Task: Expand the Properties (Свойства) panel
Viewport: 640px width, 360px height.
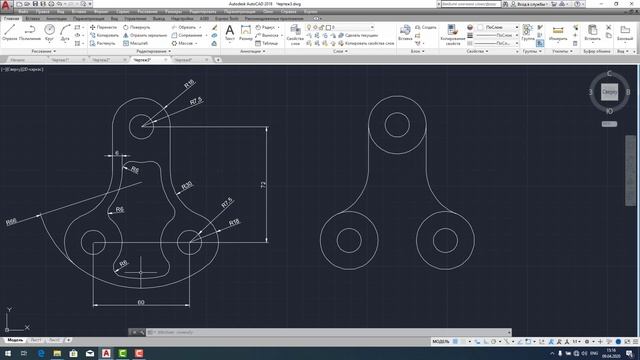Action: click(x=477, y=51)
